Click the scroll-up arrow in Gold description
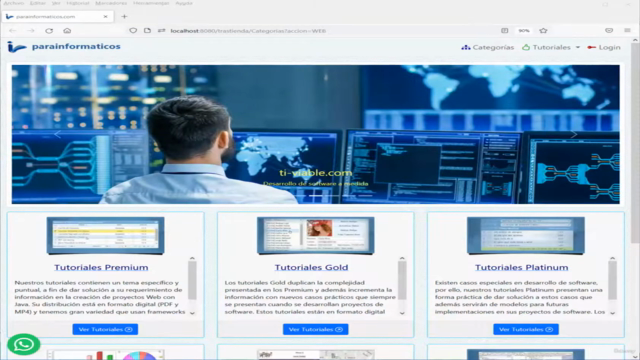The width and height of the screenshot is (640, 360). coord(402,258)
